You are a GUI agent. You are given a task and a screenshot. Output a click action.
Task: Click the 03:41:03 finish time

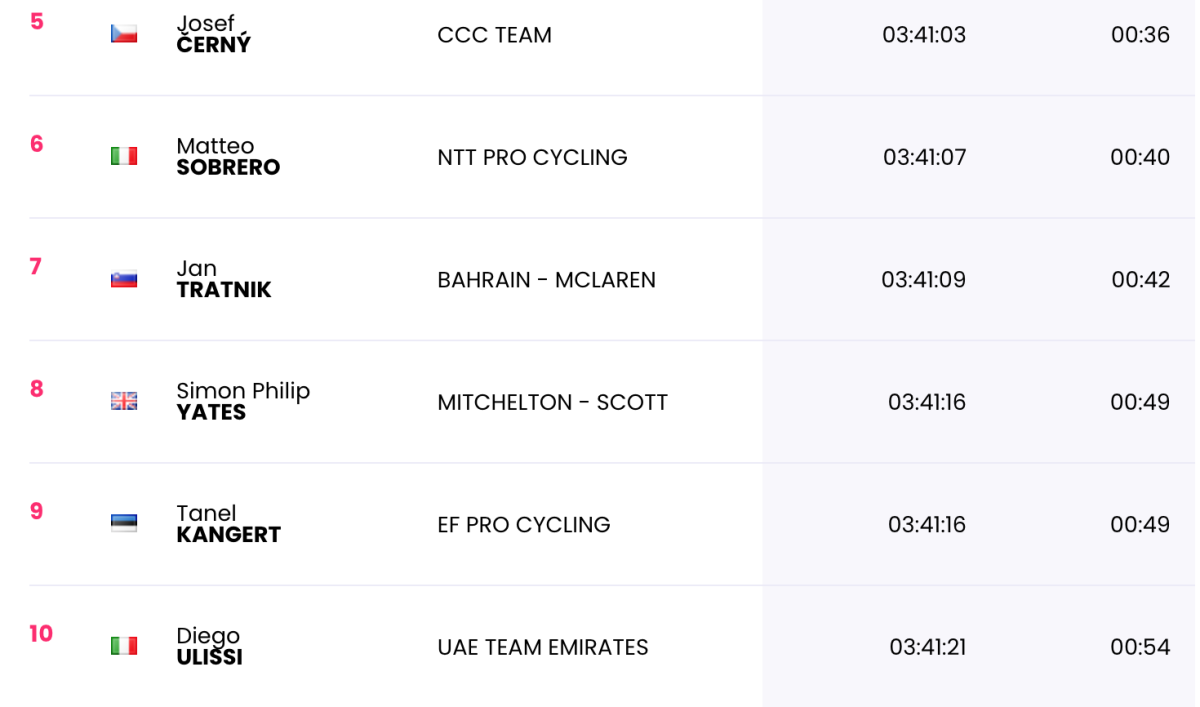(924, 35)
